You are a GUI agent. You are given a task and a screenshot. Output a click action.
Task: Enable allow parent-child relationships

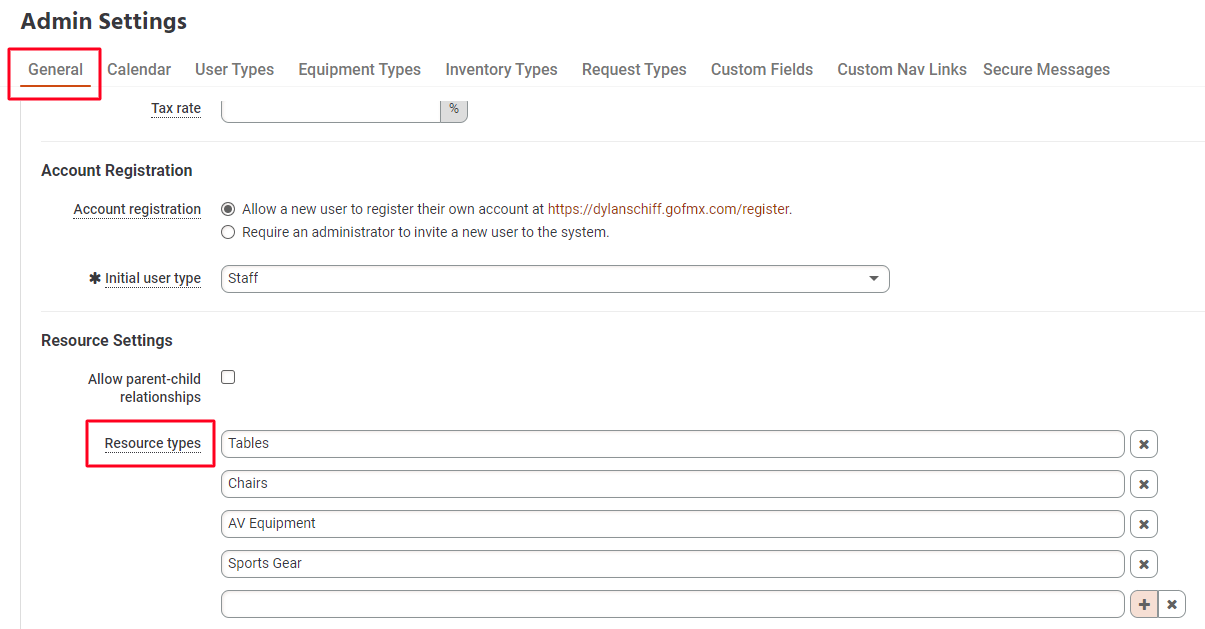228,377
